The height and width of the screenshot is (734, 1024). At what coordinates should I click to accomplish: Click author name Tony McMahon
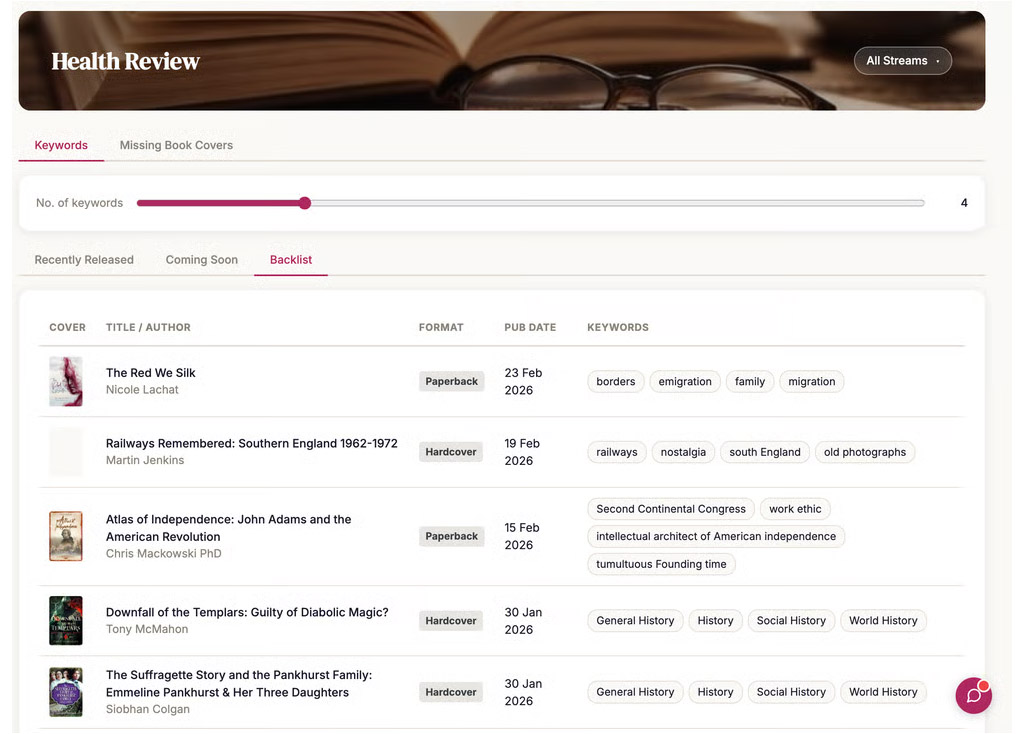pyautogui.click(x=147, y=630)
